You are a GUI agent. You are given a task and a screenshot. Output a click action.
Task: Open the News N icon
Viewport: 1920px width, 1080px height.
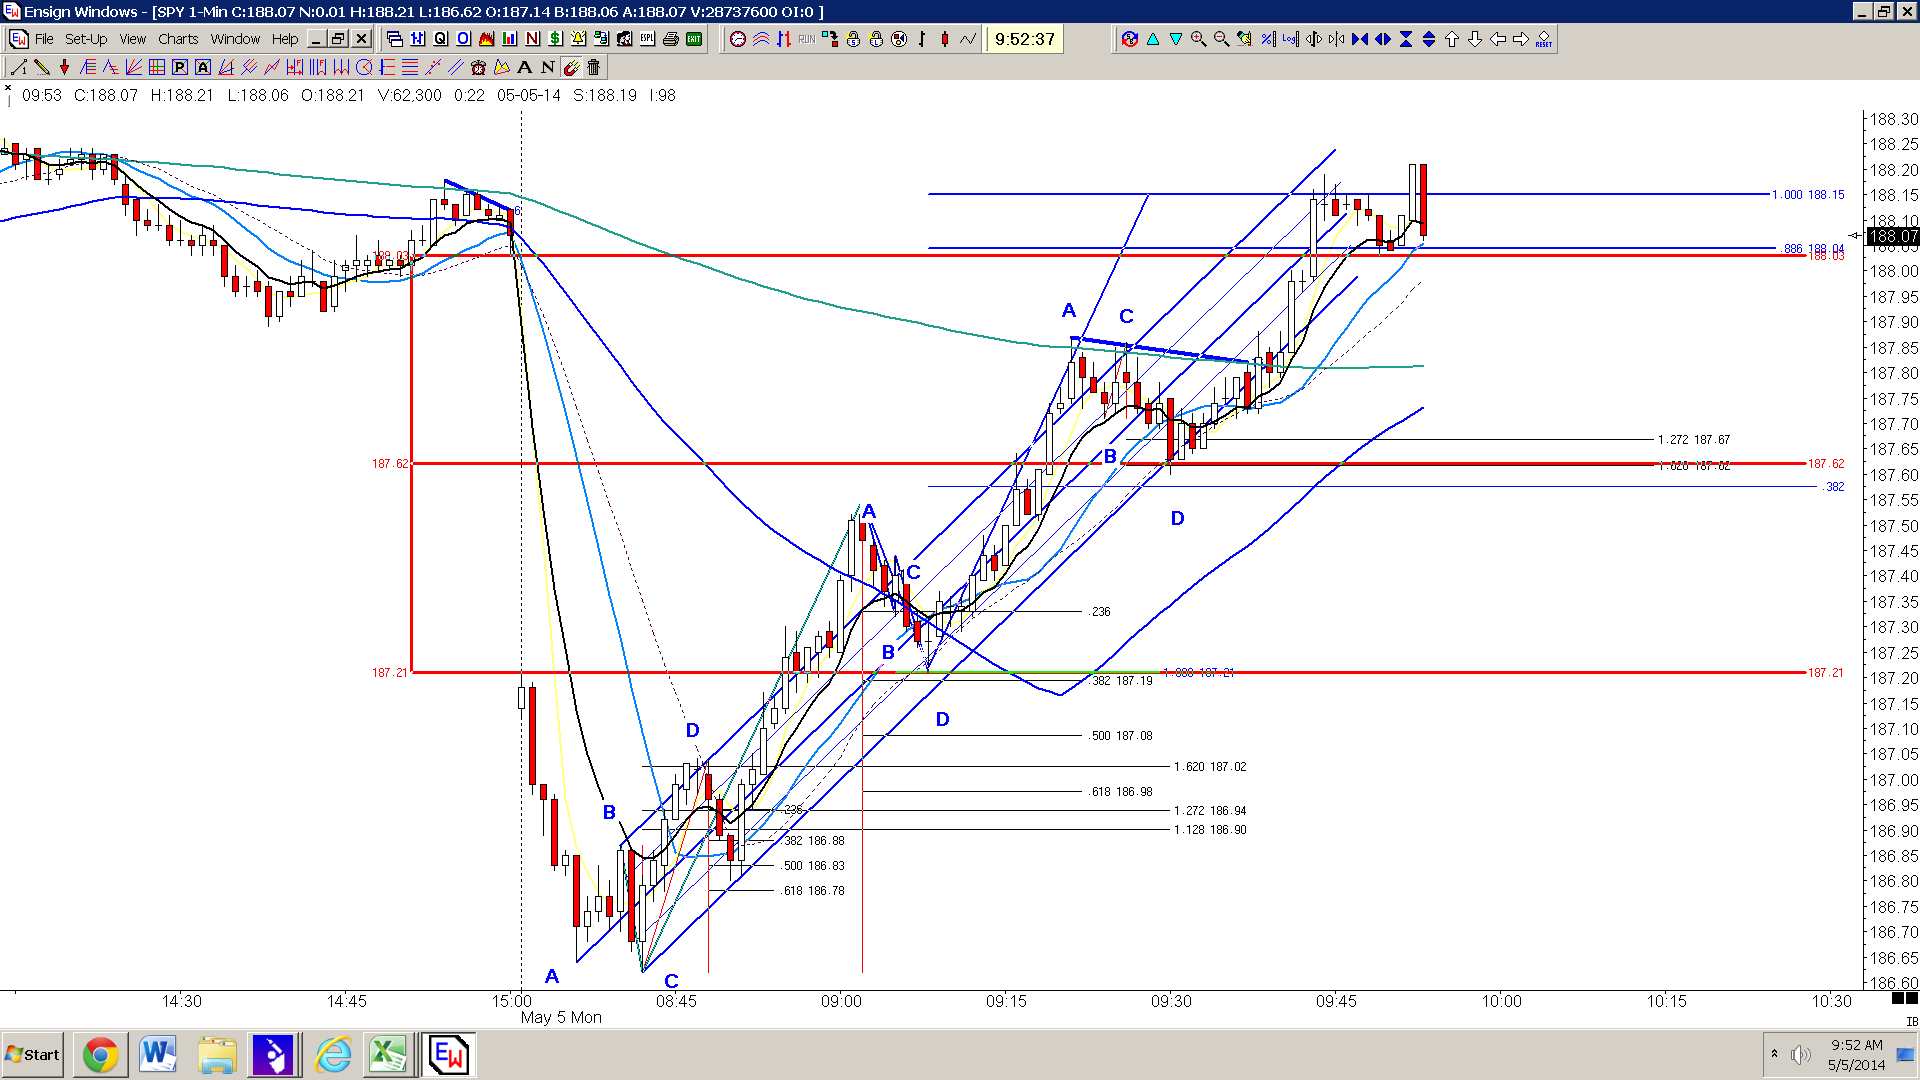point(532,39)
